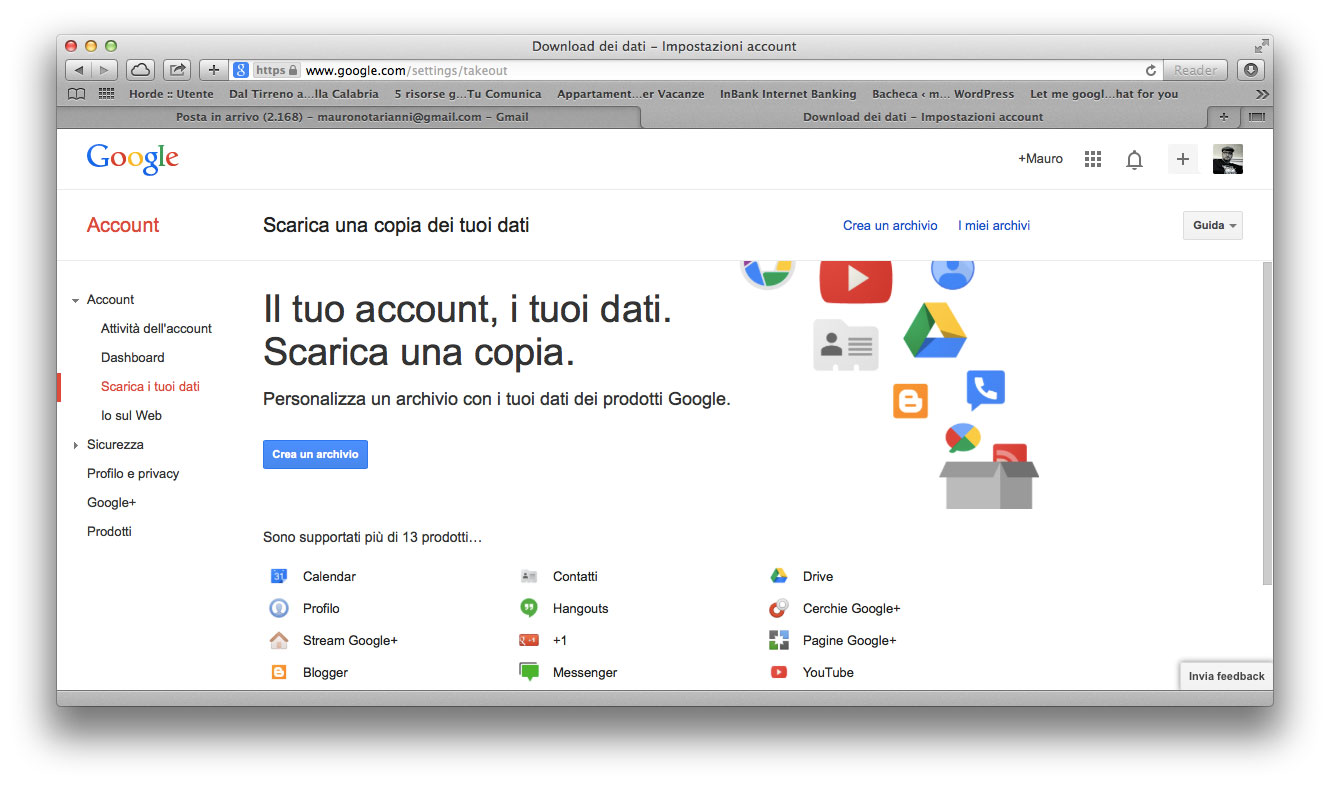Click the Drive product icon in list
Image resolution: width=1330 pixels, height=785 pixels.
779,576
